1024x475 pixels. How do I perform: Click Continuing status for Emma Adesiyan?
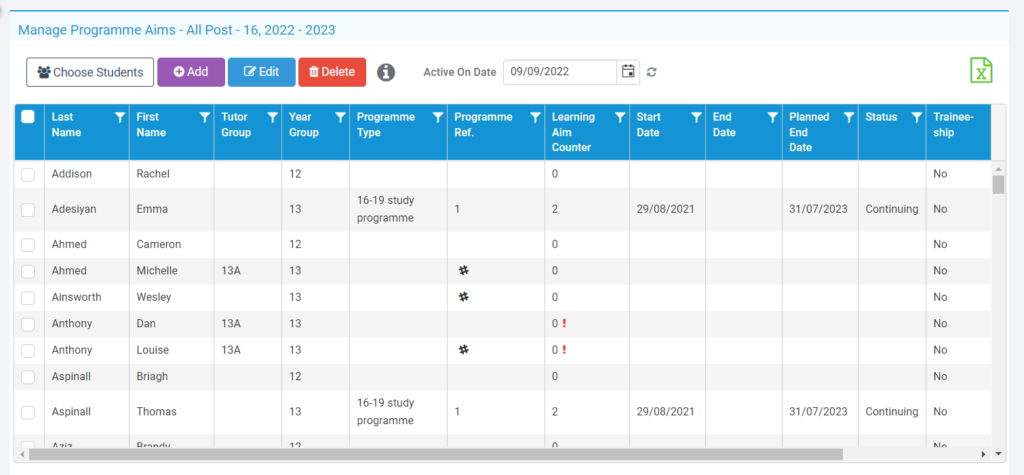892,210
